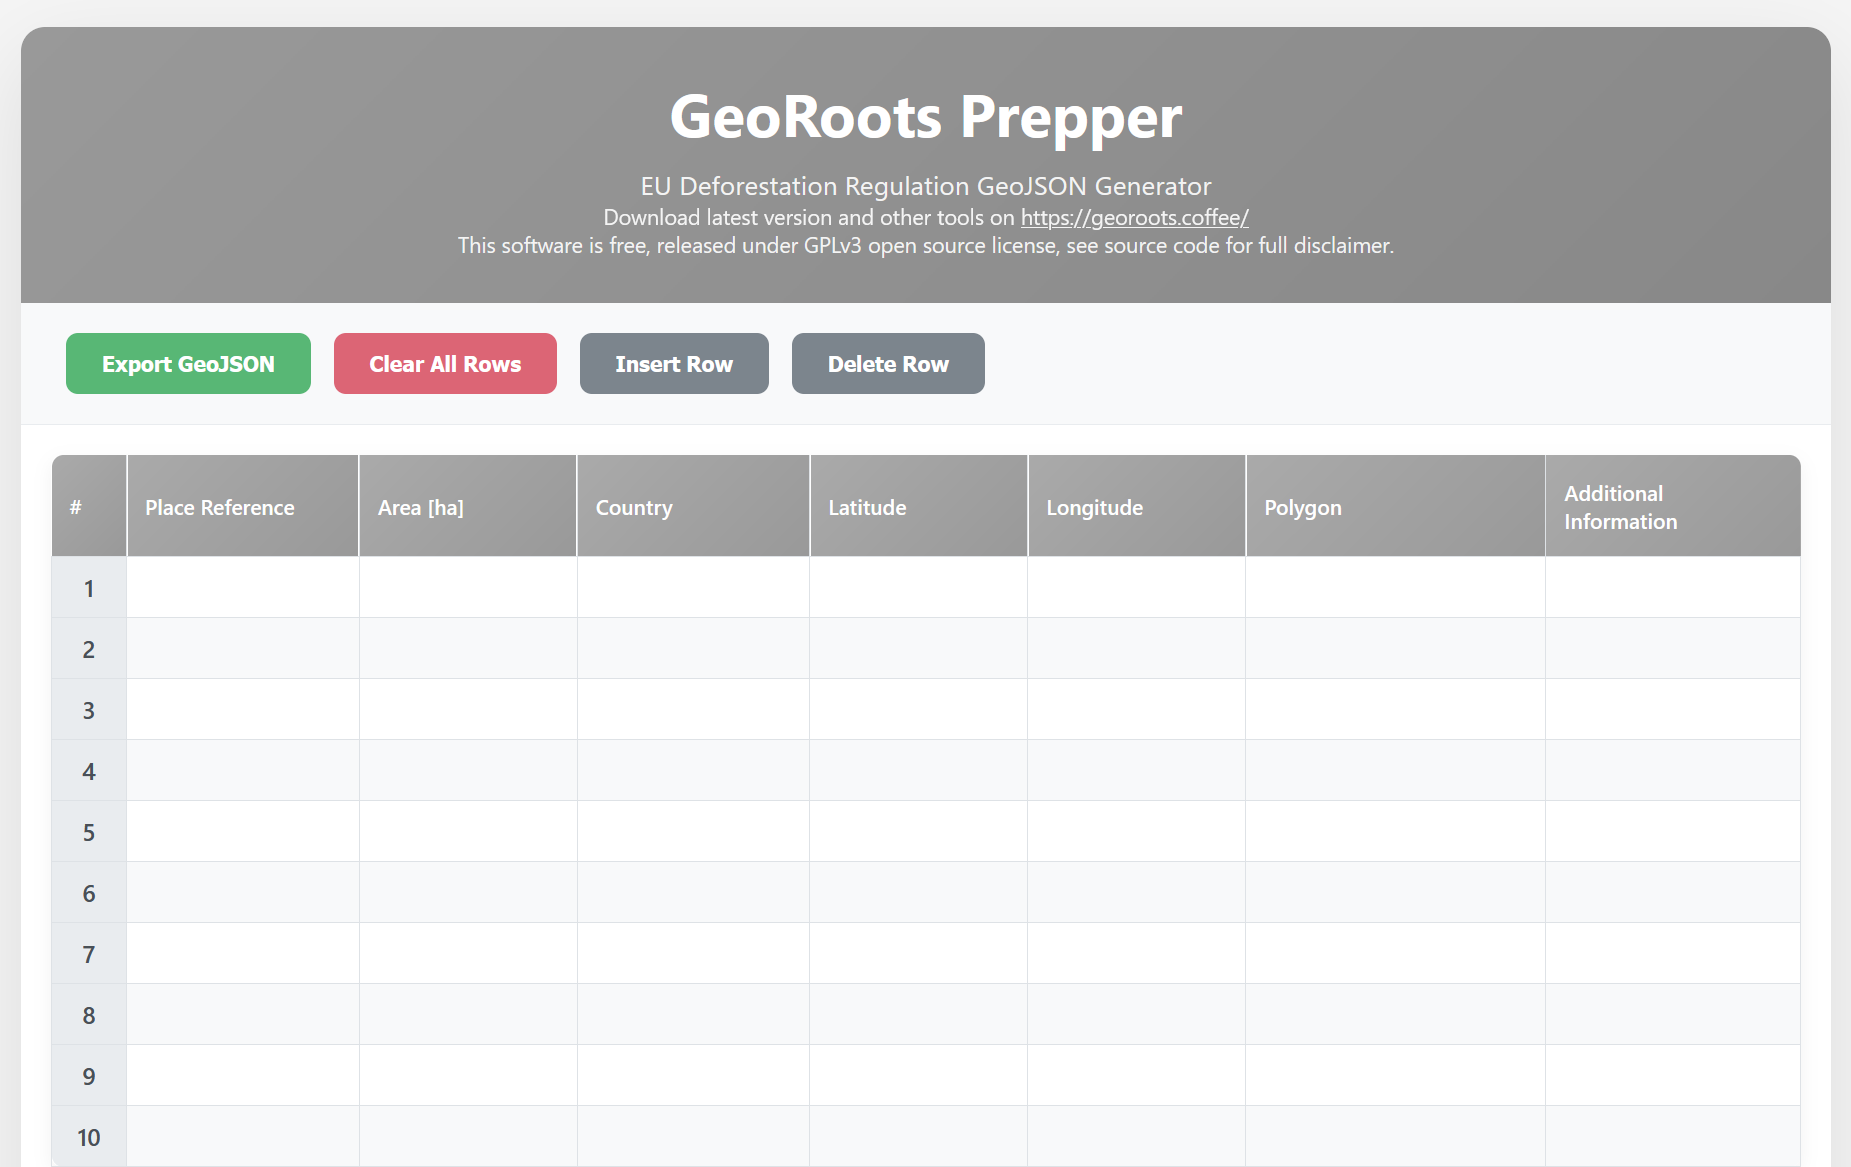Focus Area [ha] cell in row 1
The width and height of the screenshot is (1851, 1167).
point(468,587)
